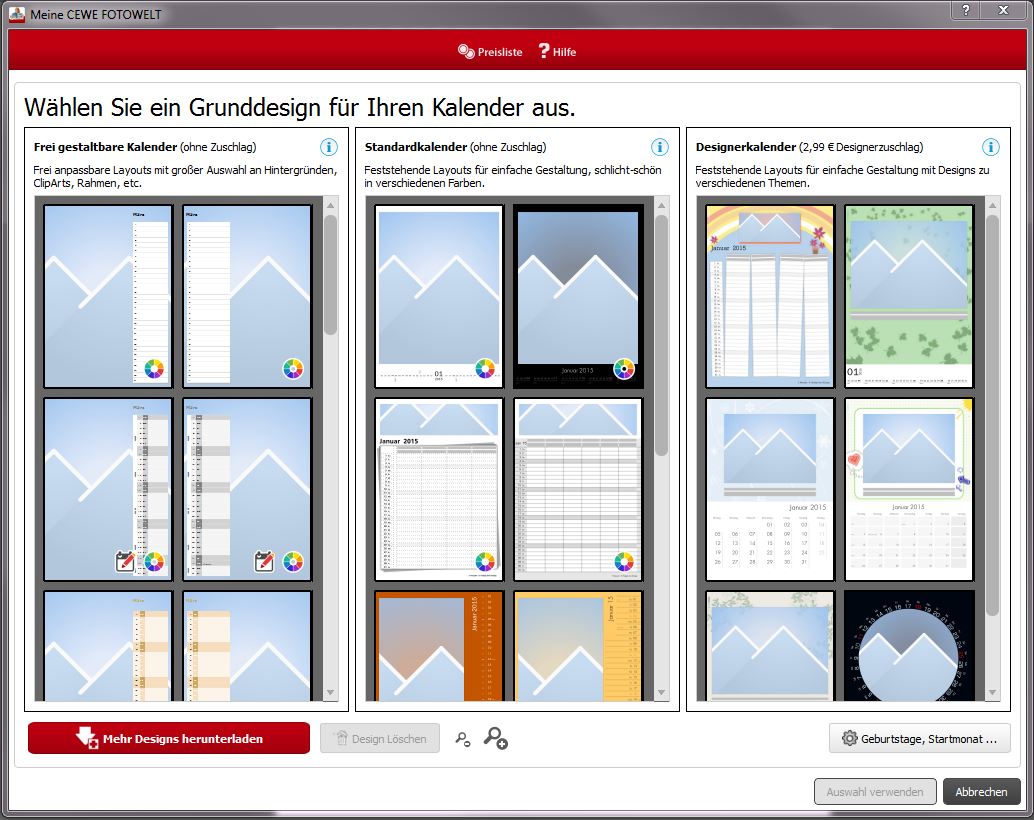Click calendar-edit icon on fourth free-design thumbnail

click(264, 561)
